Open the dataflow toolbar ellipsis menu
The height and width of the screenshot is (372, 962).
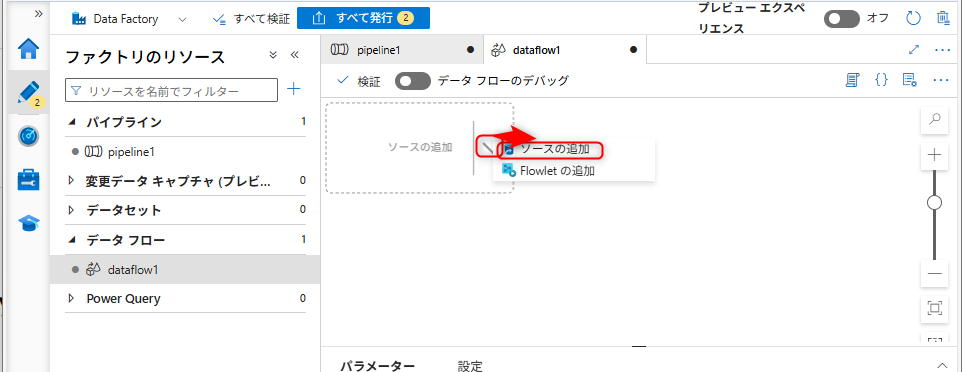point(941,80)
